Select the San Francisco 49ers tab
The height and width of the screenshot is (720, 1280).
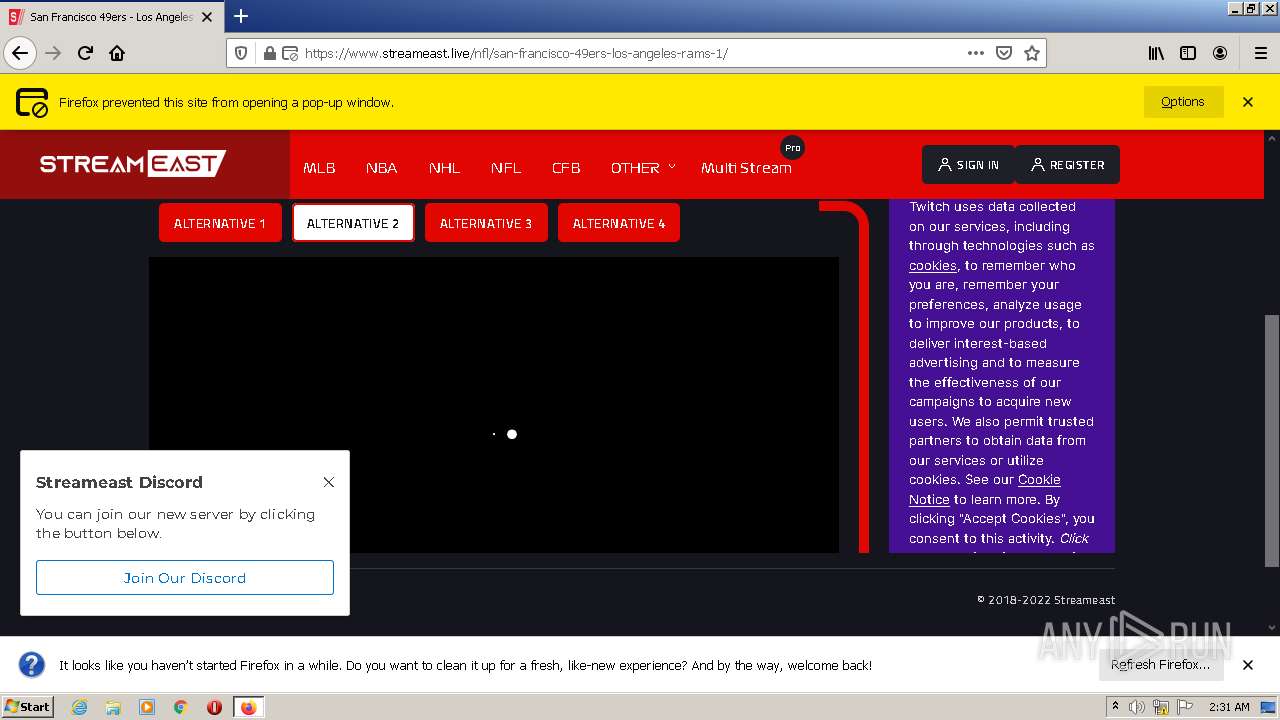[x=112, y=17]
